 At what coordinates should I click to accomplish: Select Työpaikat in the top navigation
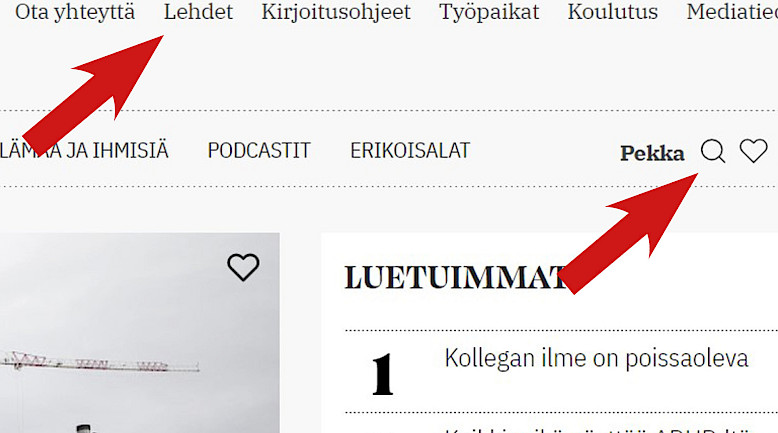(489, 12)
